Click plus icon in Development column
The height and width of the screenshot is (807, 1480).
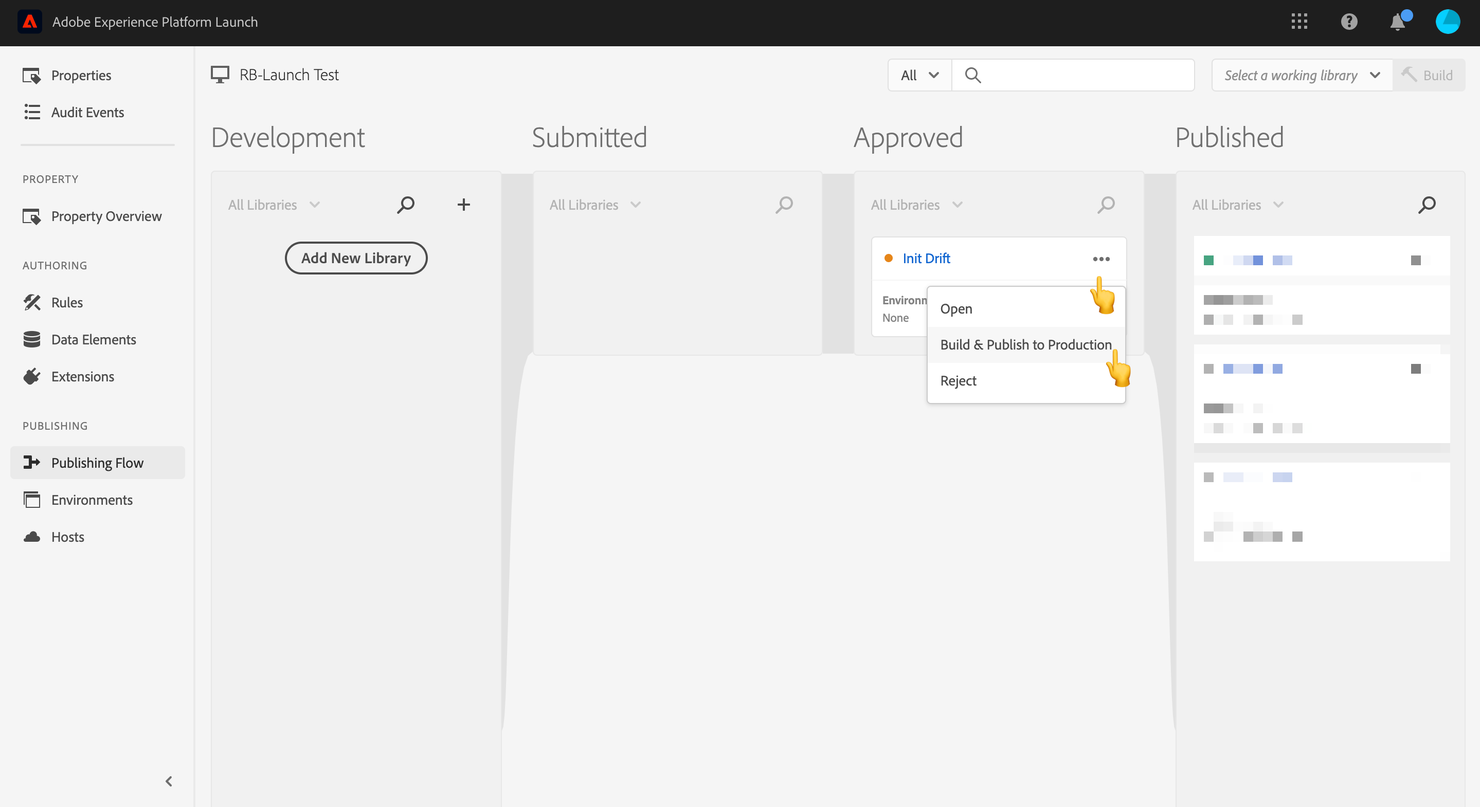464,205
